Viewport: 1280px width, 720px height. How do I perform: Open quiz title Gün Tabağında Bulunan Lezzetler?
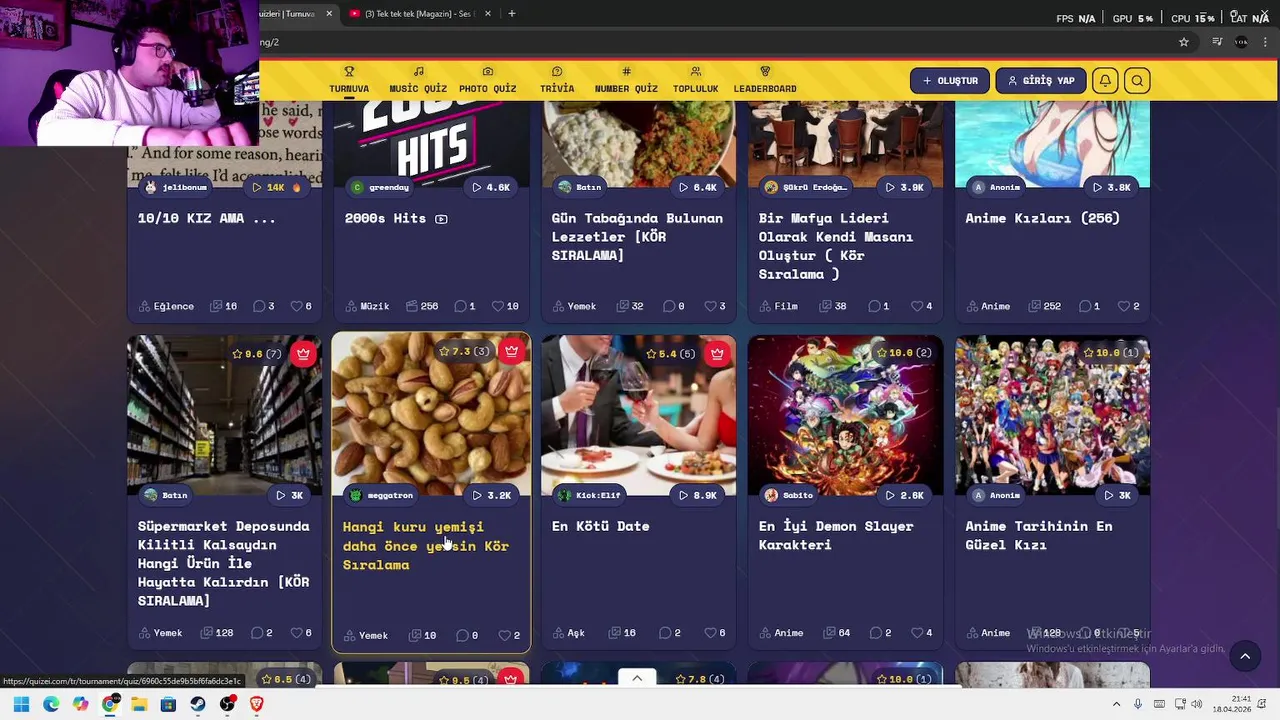coord(637,237)
